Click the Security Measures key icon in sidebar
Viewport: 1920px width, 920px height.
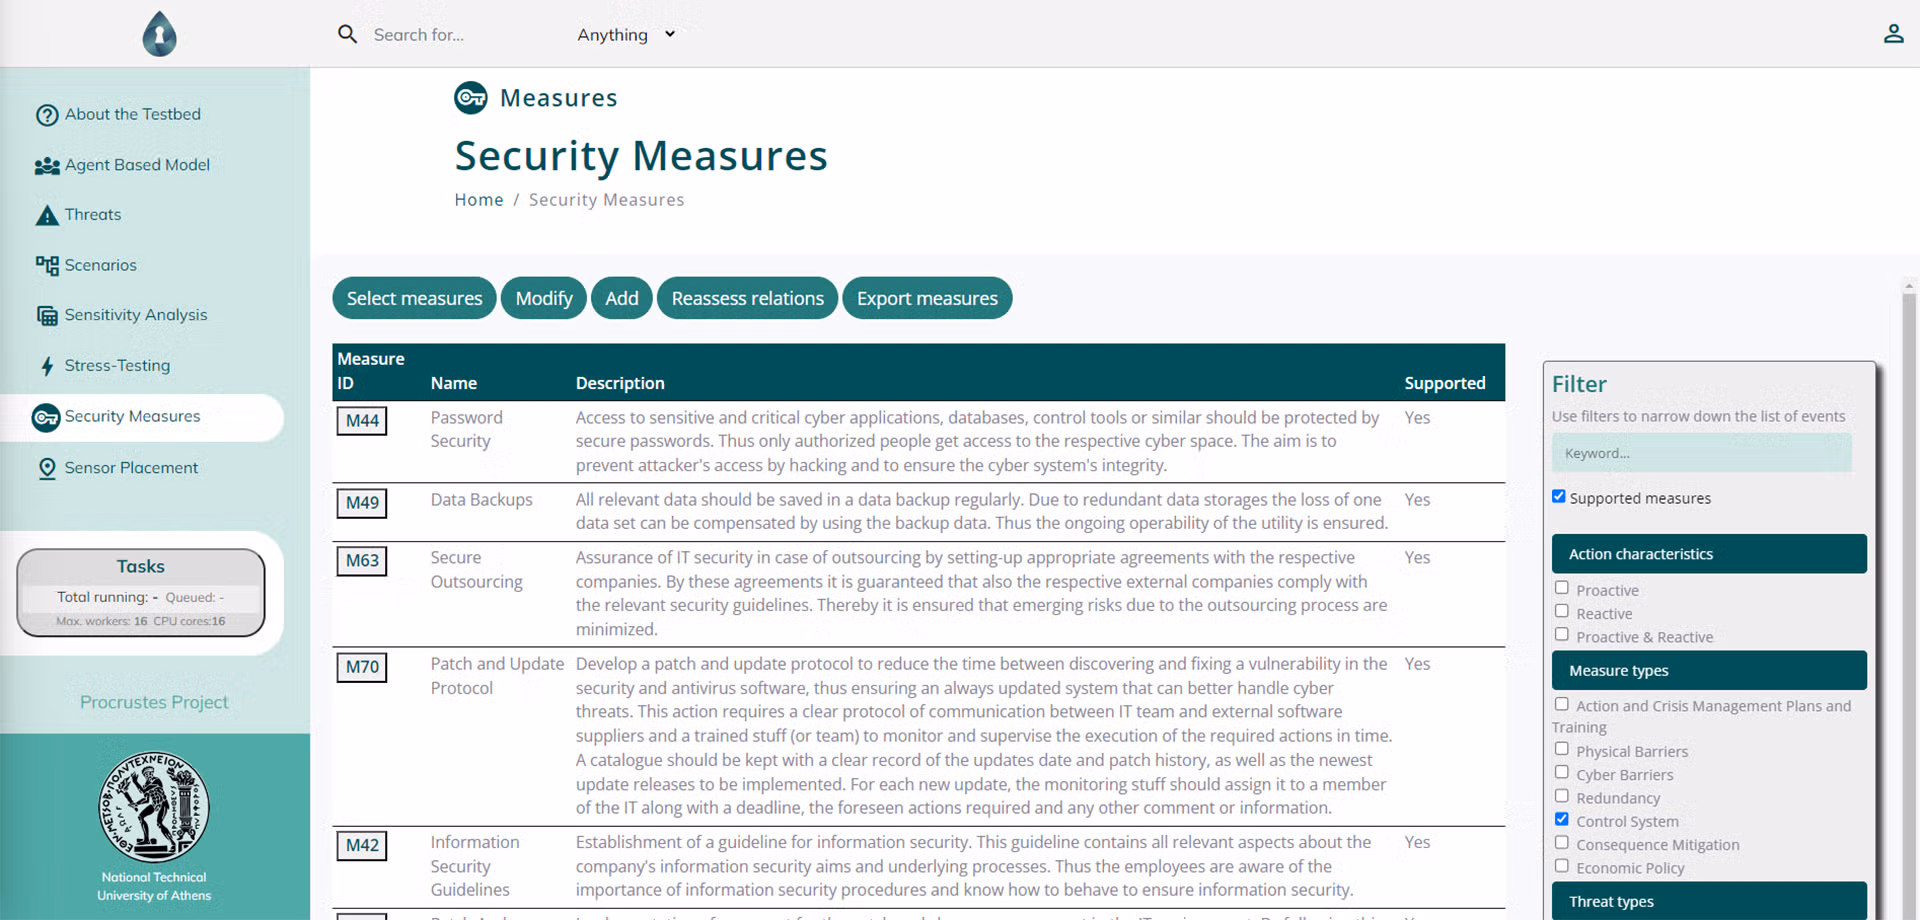point(46,417)
